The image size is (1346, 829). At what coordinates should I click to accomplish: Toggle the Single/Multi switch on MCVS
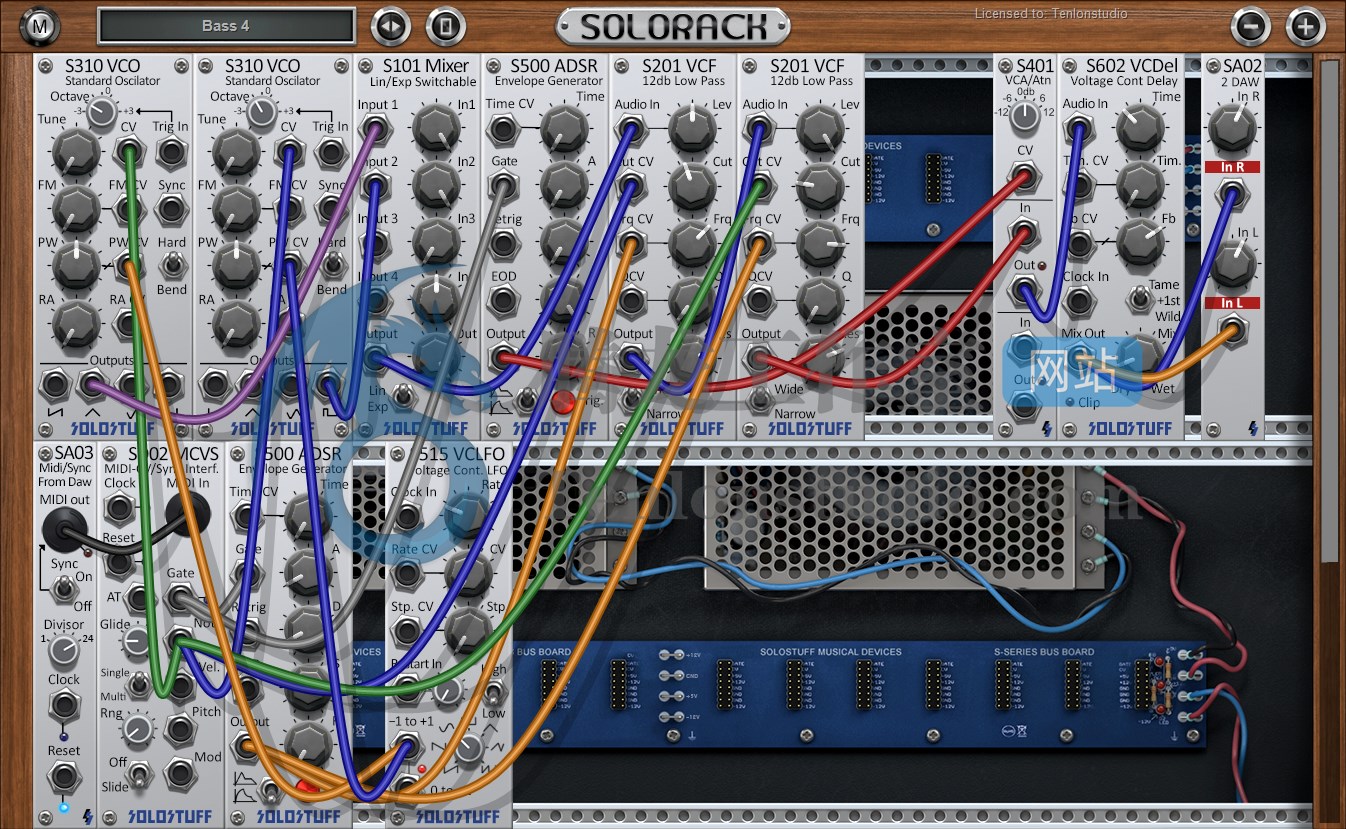140,682
